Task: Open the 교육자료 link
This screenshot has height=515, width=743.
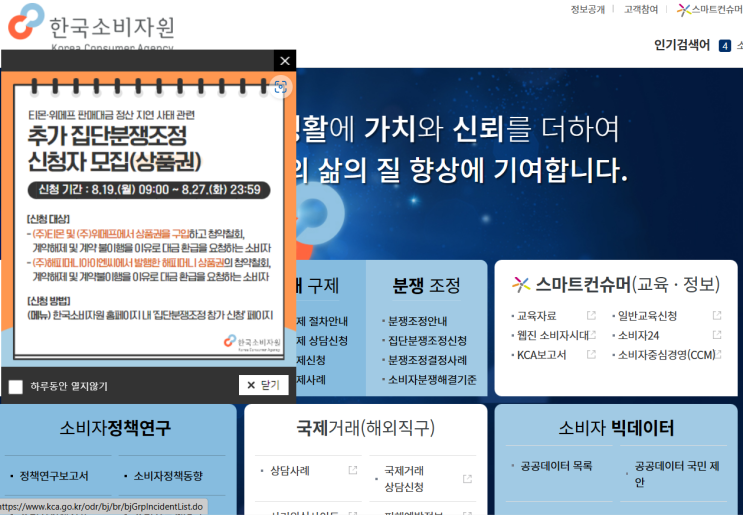Action: tap(536, 316)
